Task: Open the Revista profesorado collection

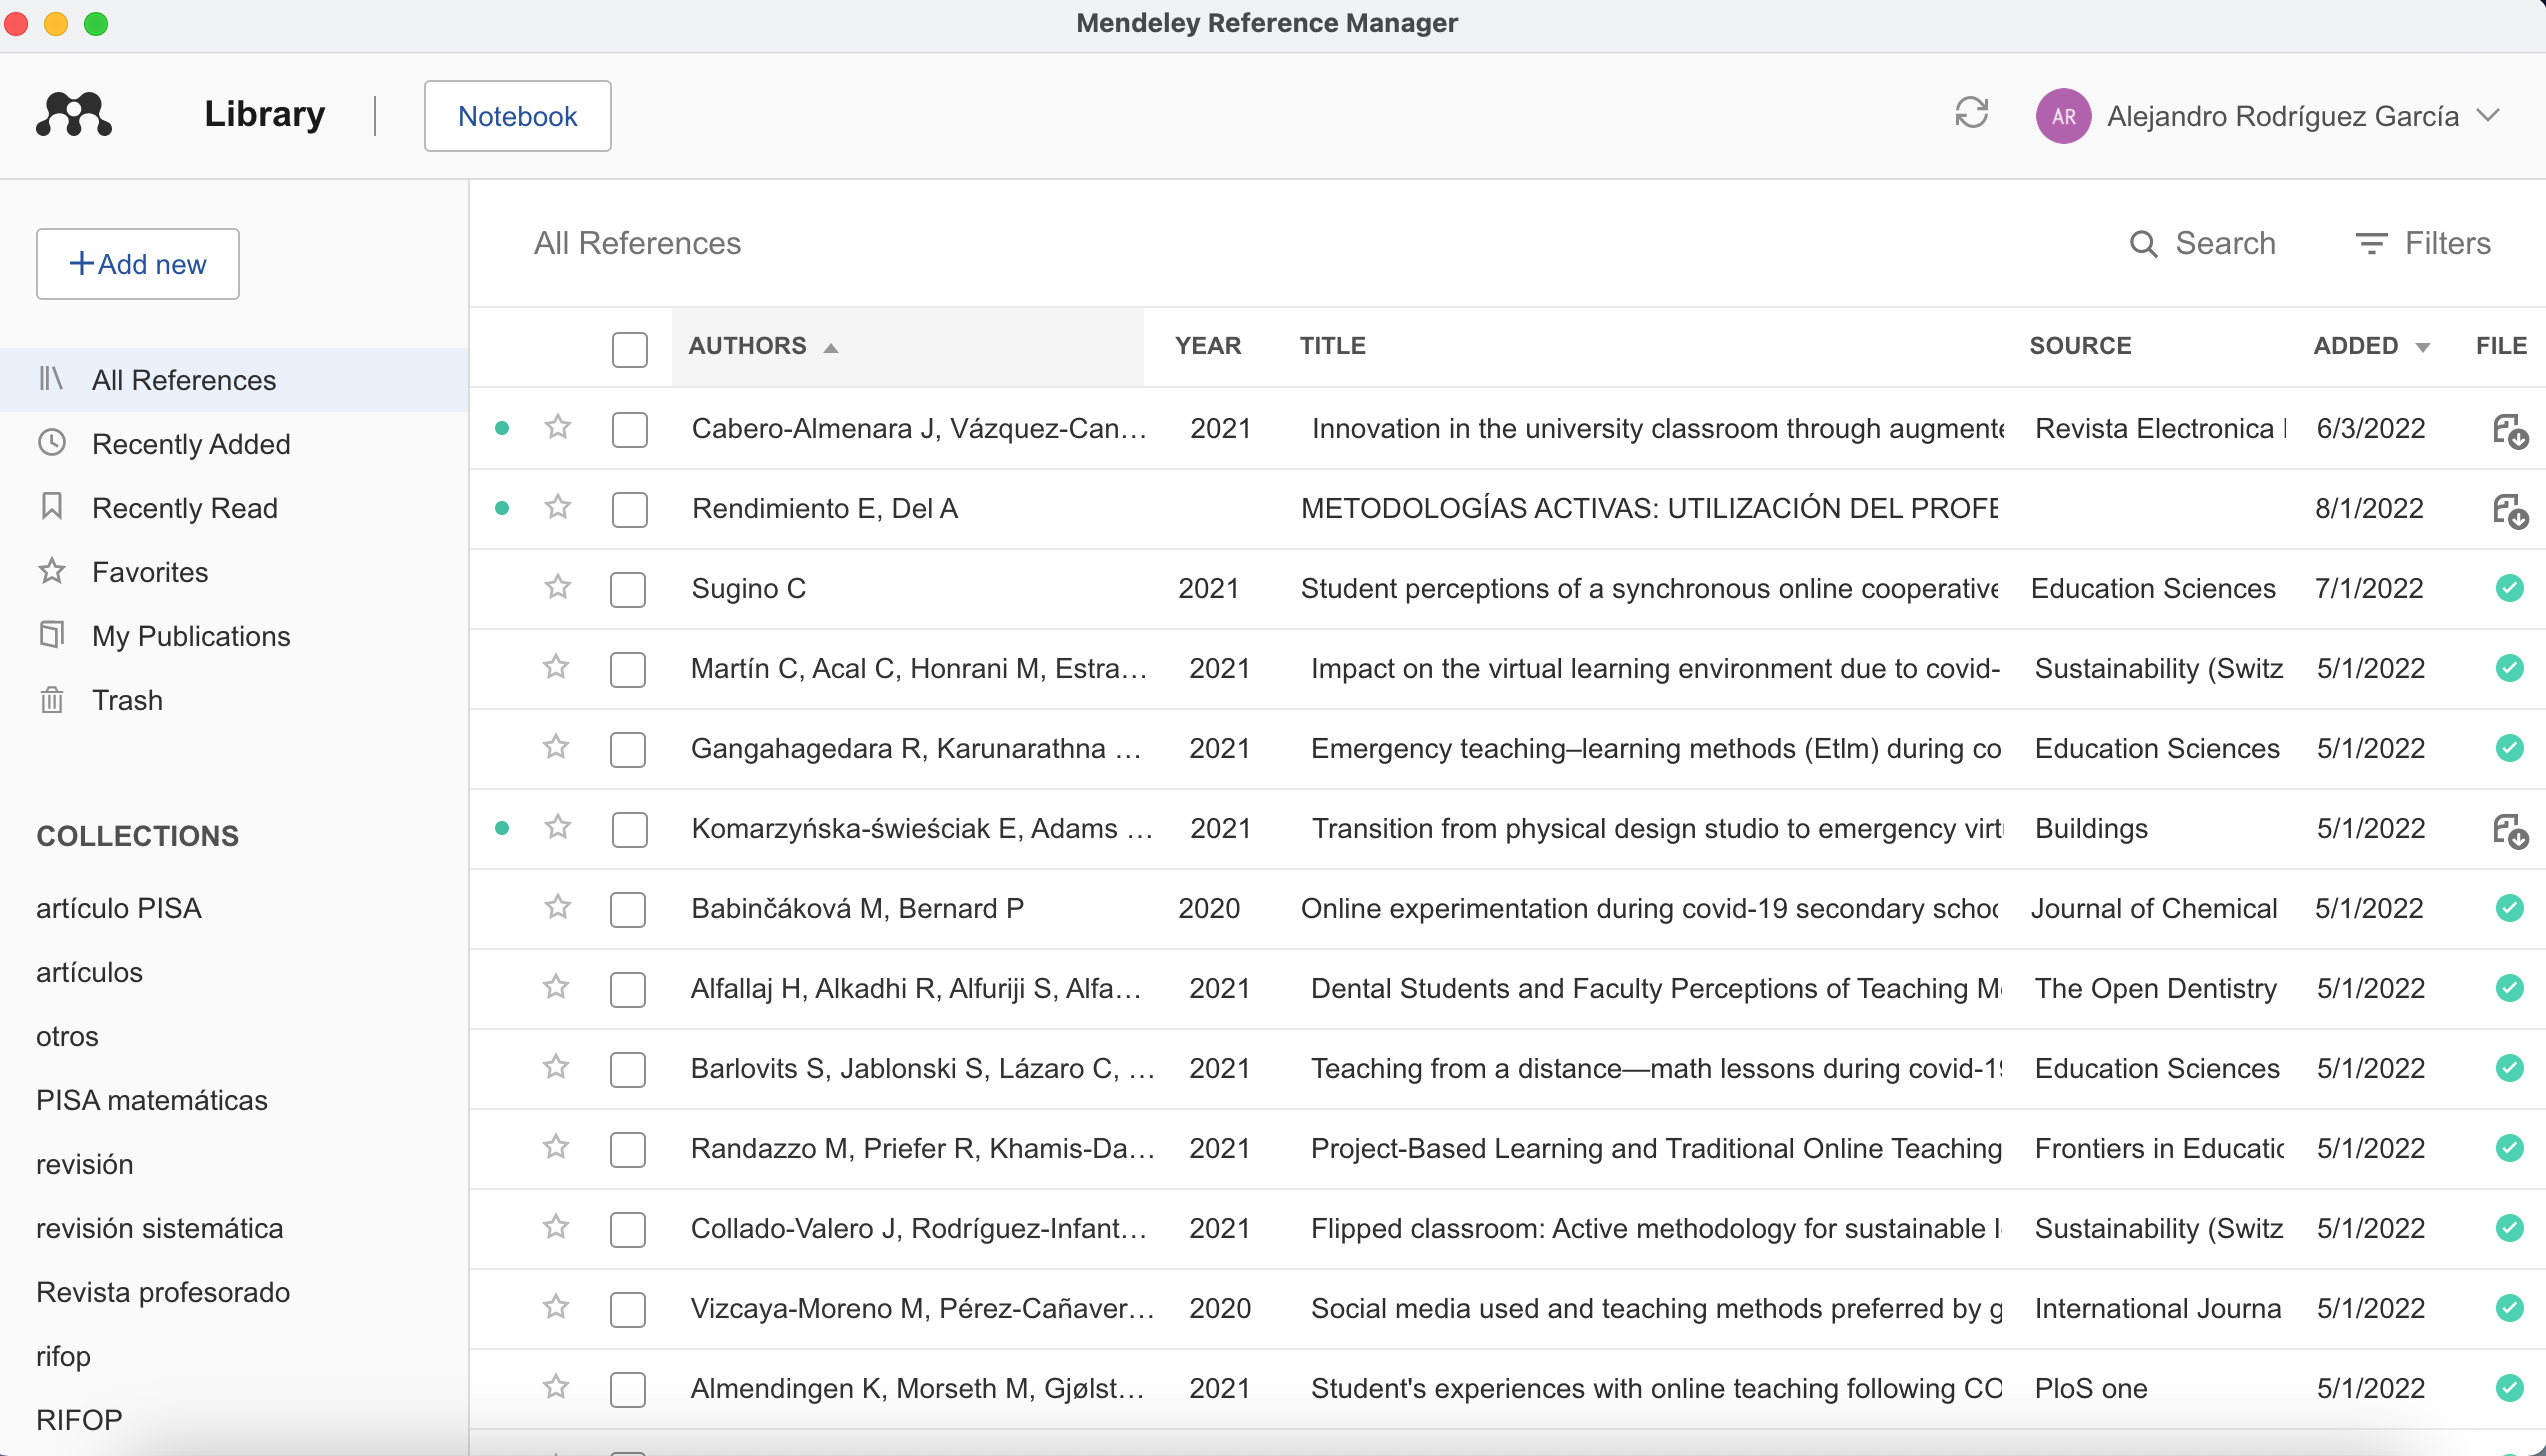Action: tap(163, 1292)
